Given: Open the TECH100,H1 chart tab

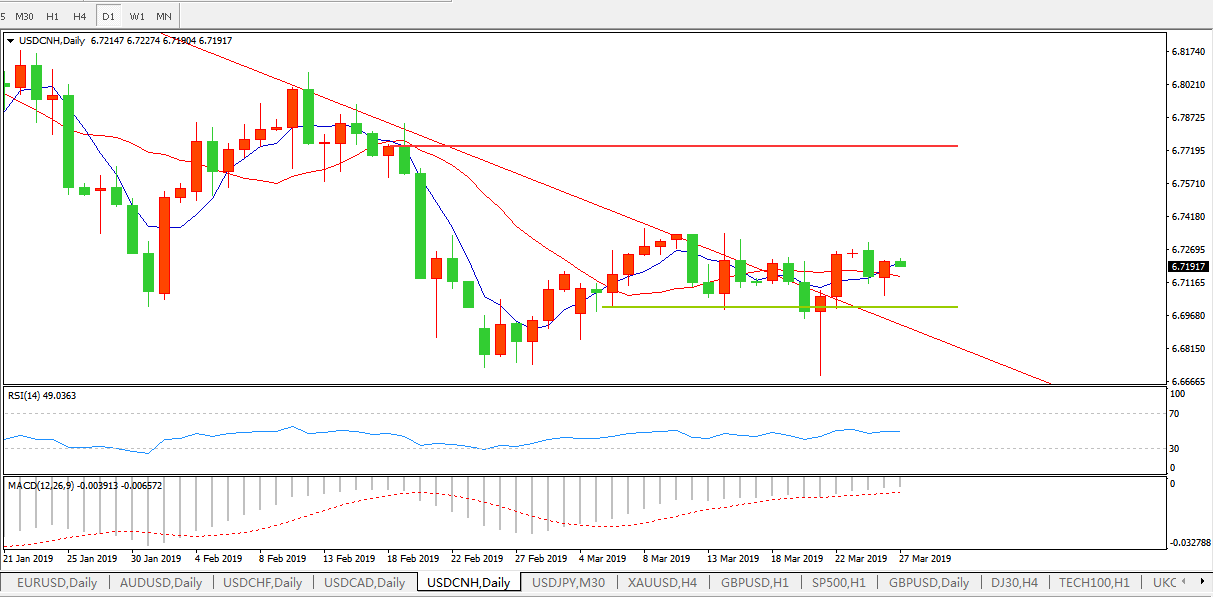Looking at the screenshot, I should [1096, 582].
